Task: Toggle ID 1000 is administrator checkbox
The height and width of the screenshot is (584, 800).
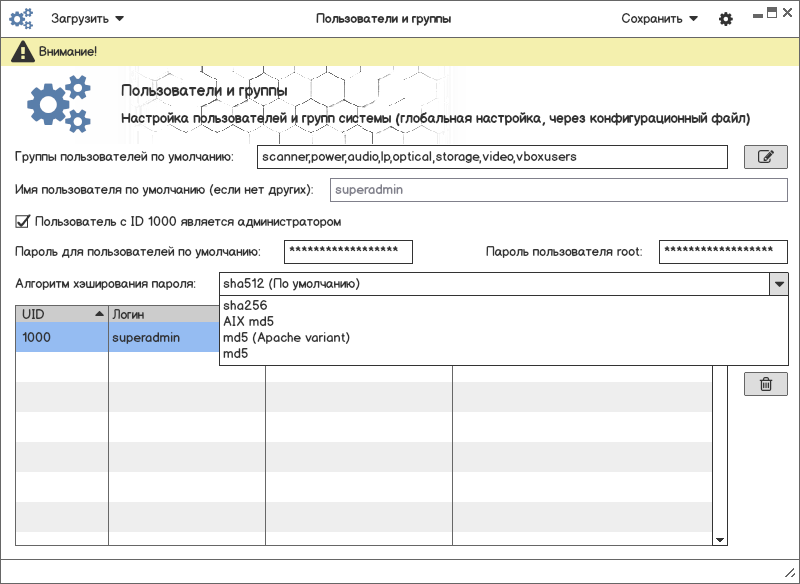Action: [x=23, y=222]
